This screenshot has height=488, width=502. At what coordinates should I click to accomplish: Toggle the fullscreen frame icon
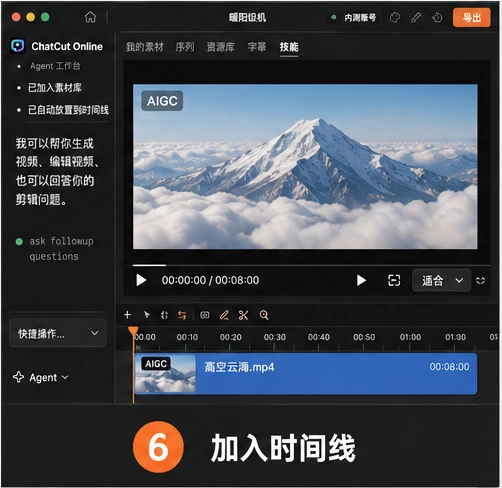(394, 280)
